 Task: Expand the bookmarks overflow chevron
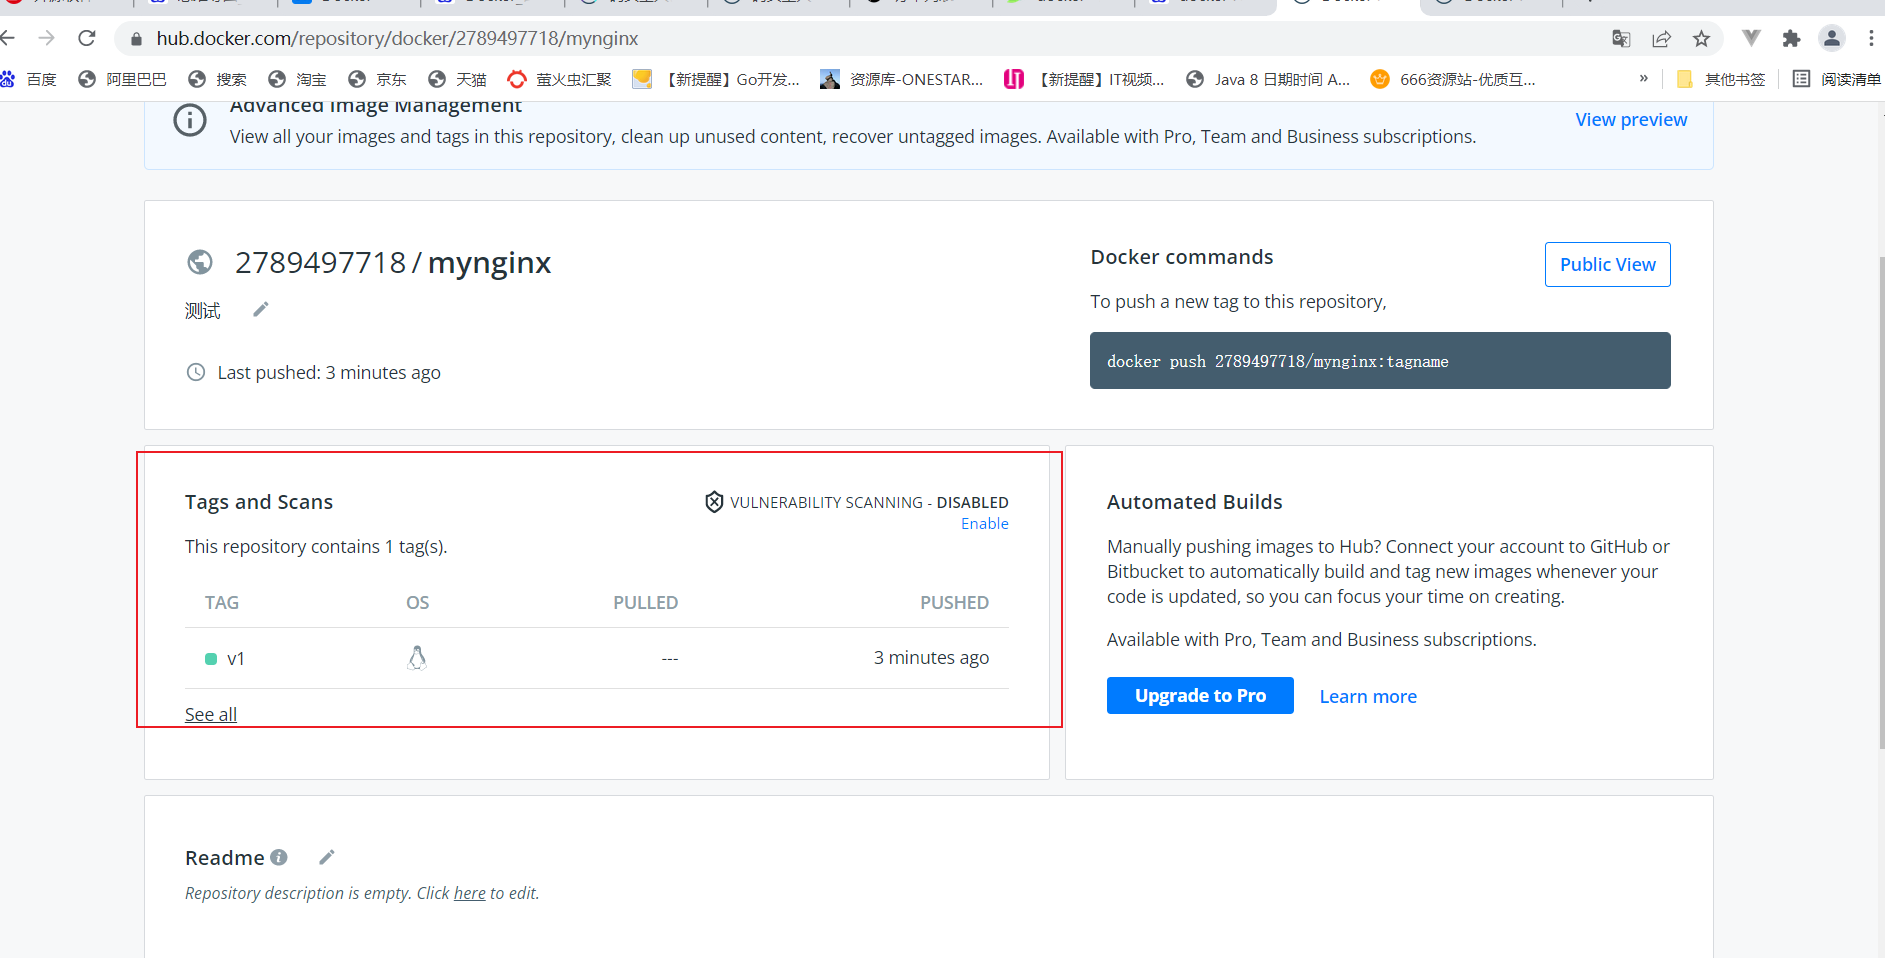pyautogui.click(x=1643, y=78)
